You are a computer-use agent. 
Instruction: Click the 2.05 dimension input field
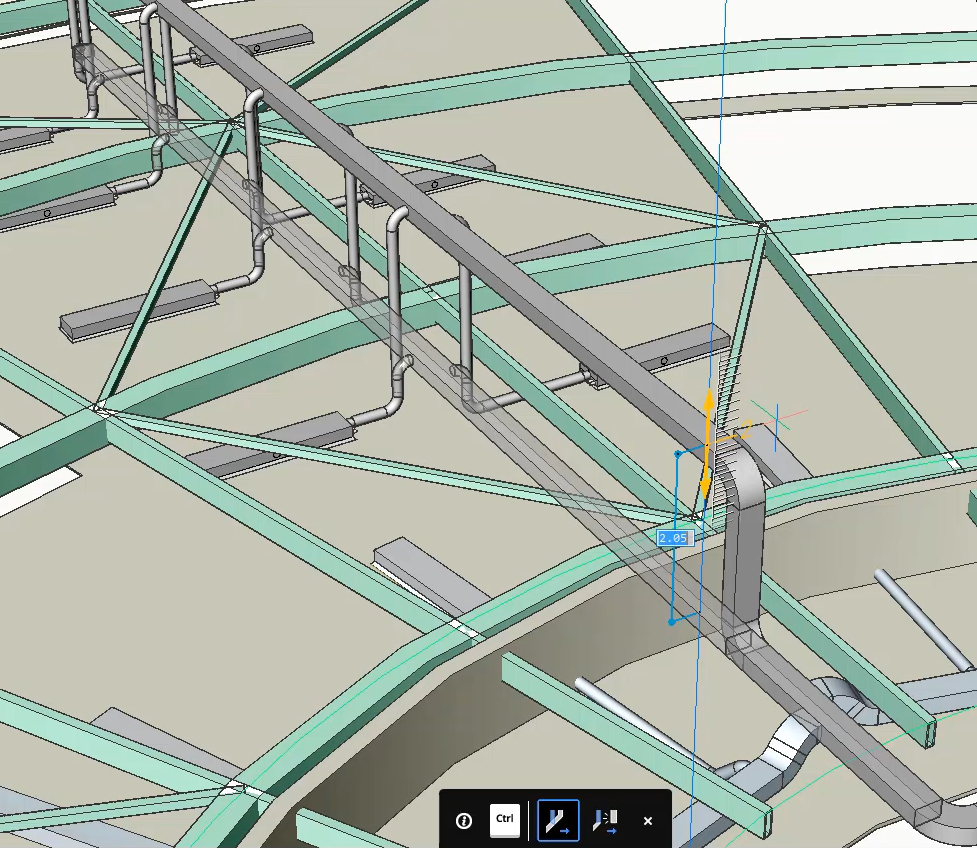(674, 537)
